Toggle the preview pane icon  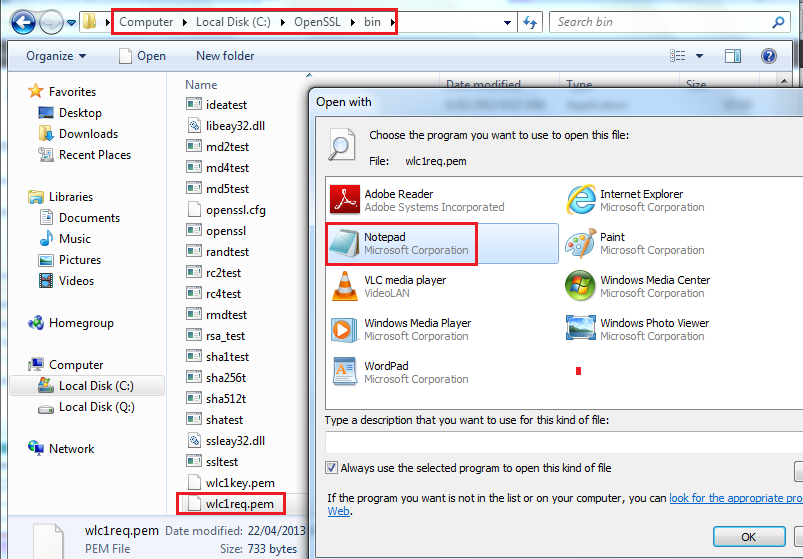733,56
